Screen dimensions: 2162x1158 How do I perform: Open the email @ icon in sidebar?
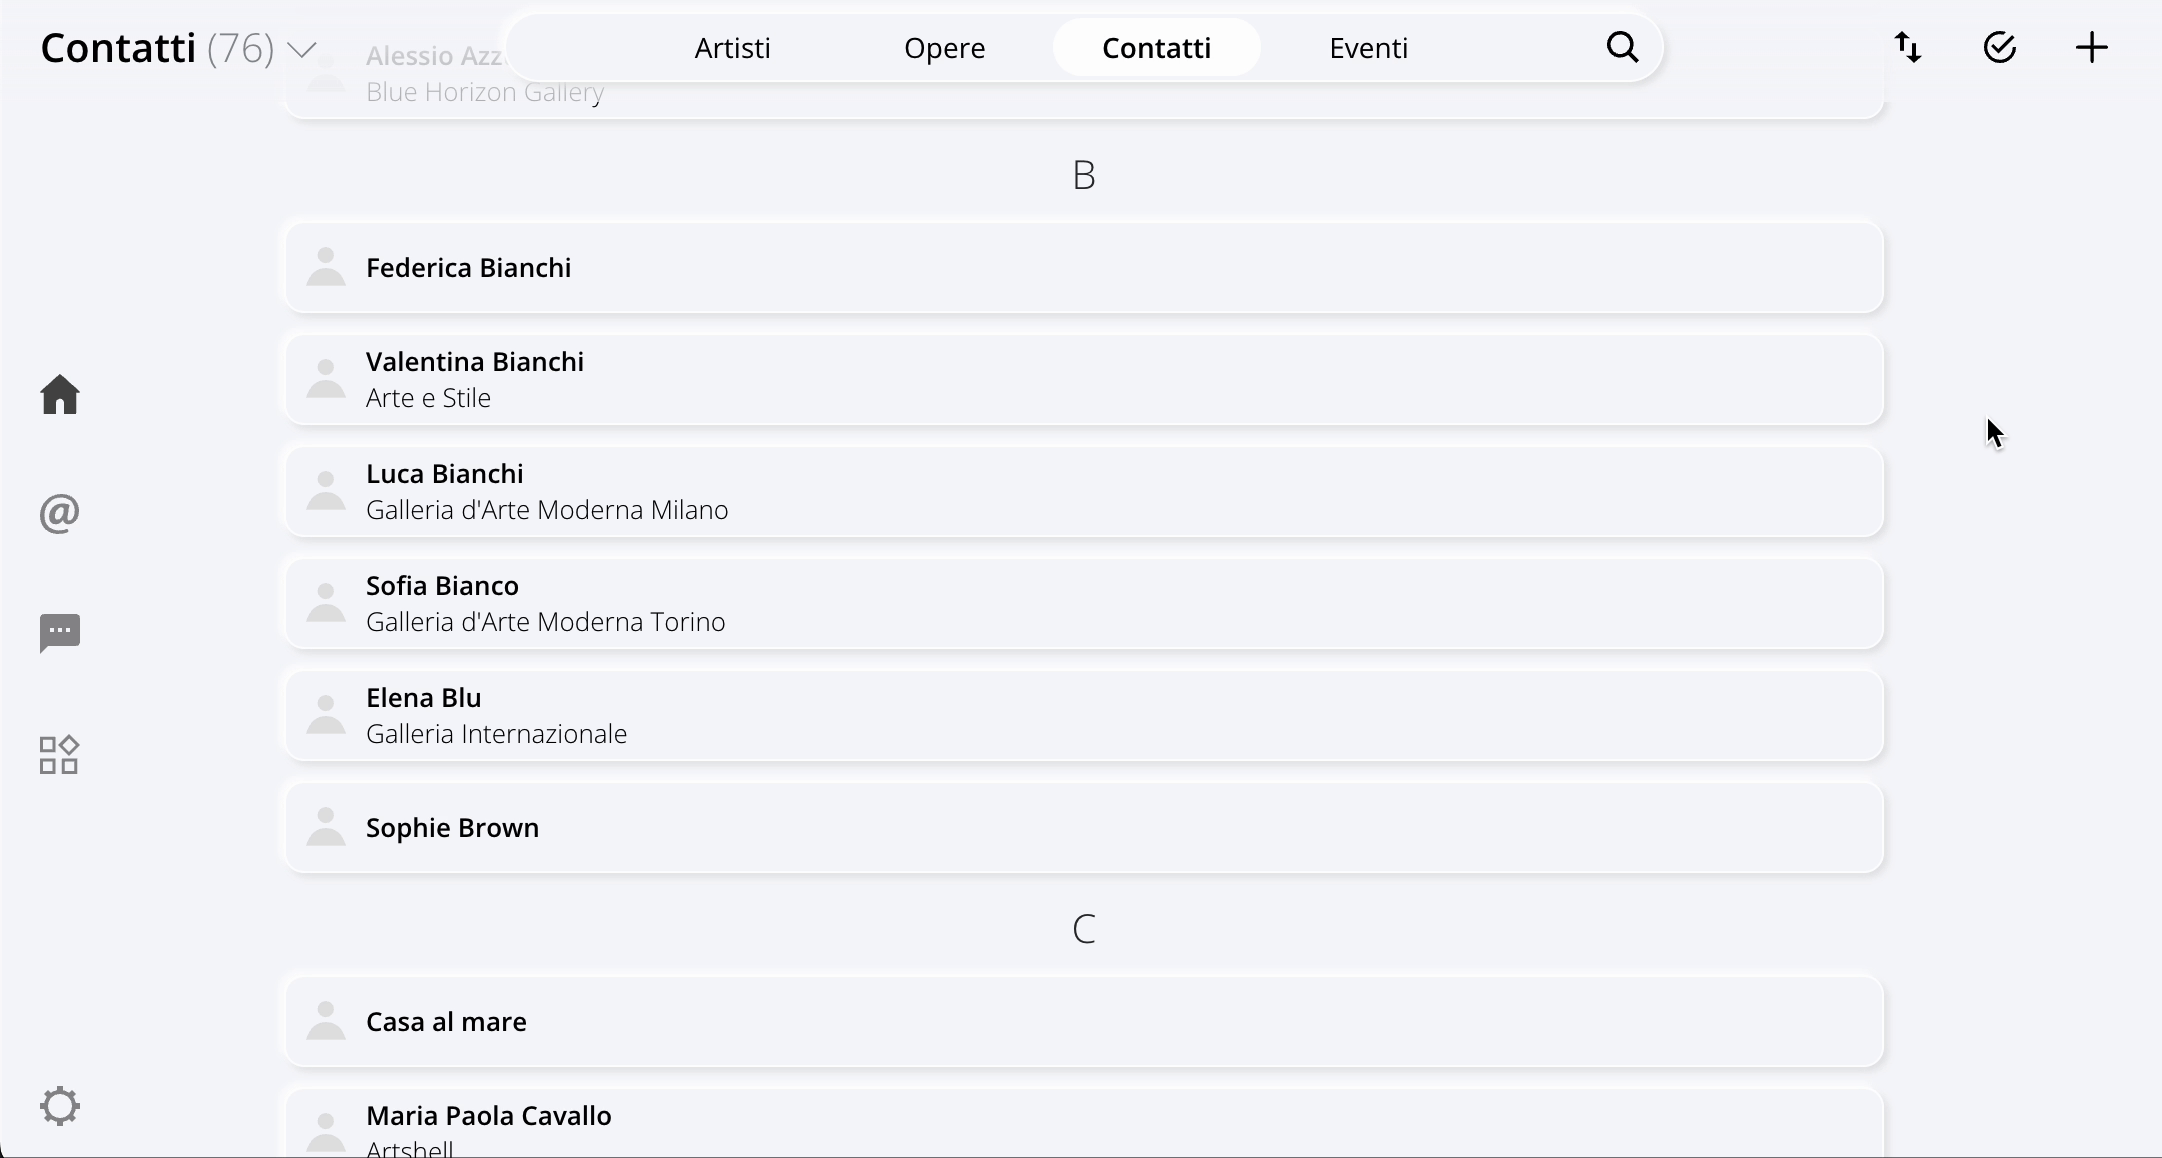tap(60, 513)
